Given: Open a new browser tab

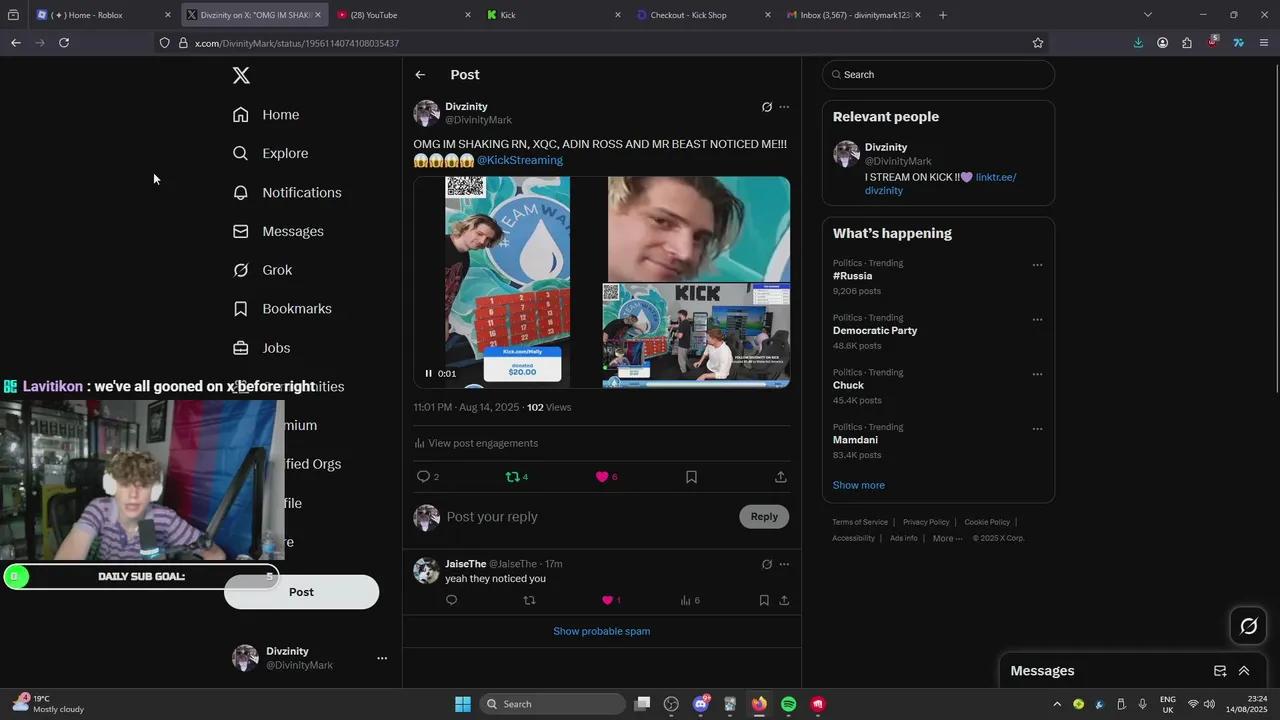Looking at the screenshot, I should (942, 15).
